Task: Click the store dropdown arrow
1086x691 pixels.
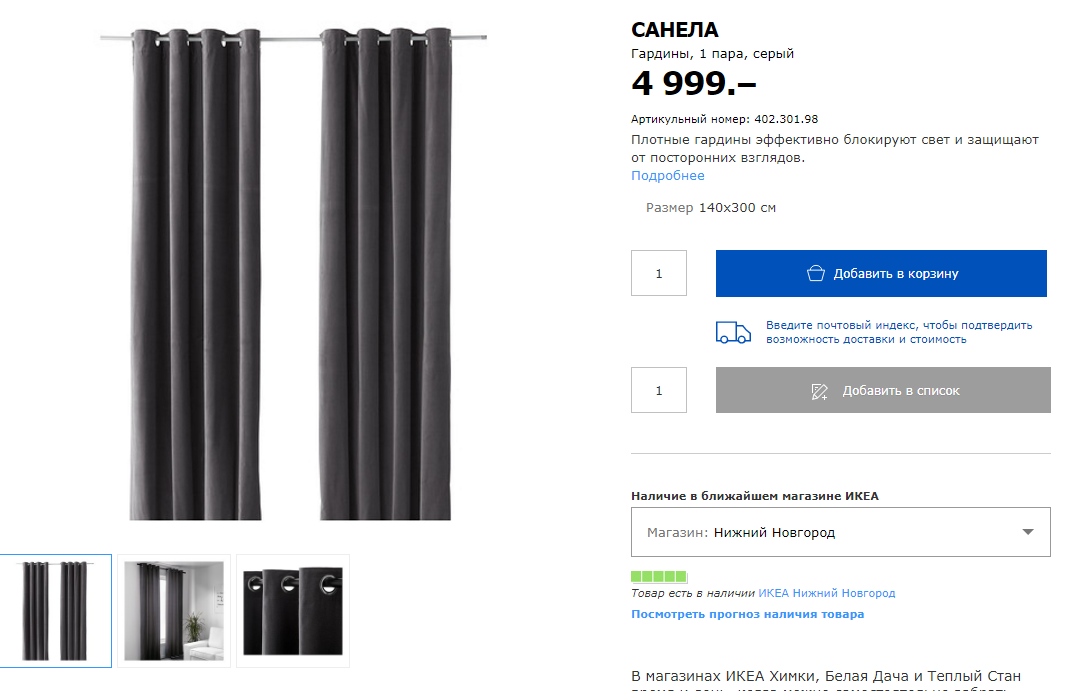Action: coord(1028,532)
